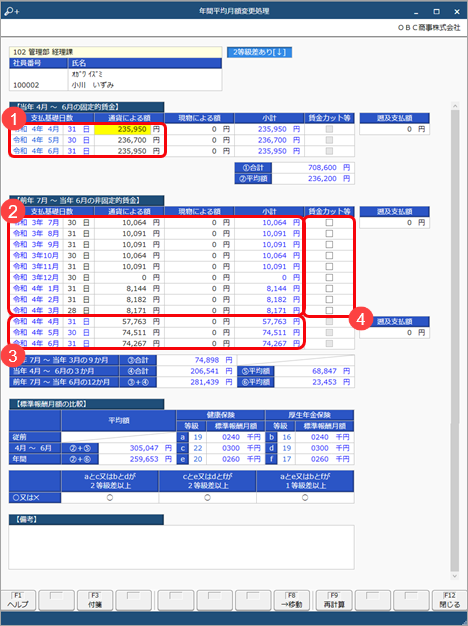Screen dimensions: 468x626
Task: Check the 賃金カット等 box for 令和3年9月
Action: 329,245
